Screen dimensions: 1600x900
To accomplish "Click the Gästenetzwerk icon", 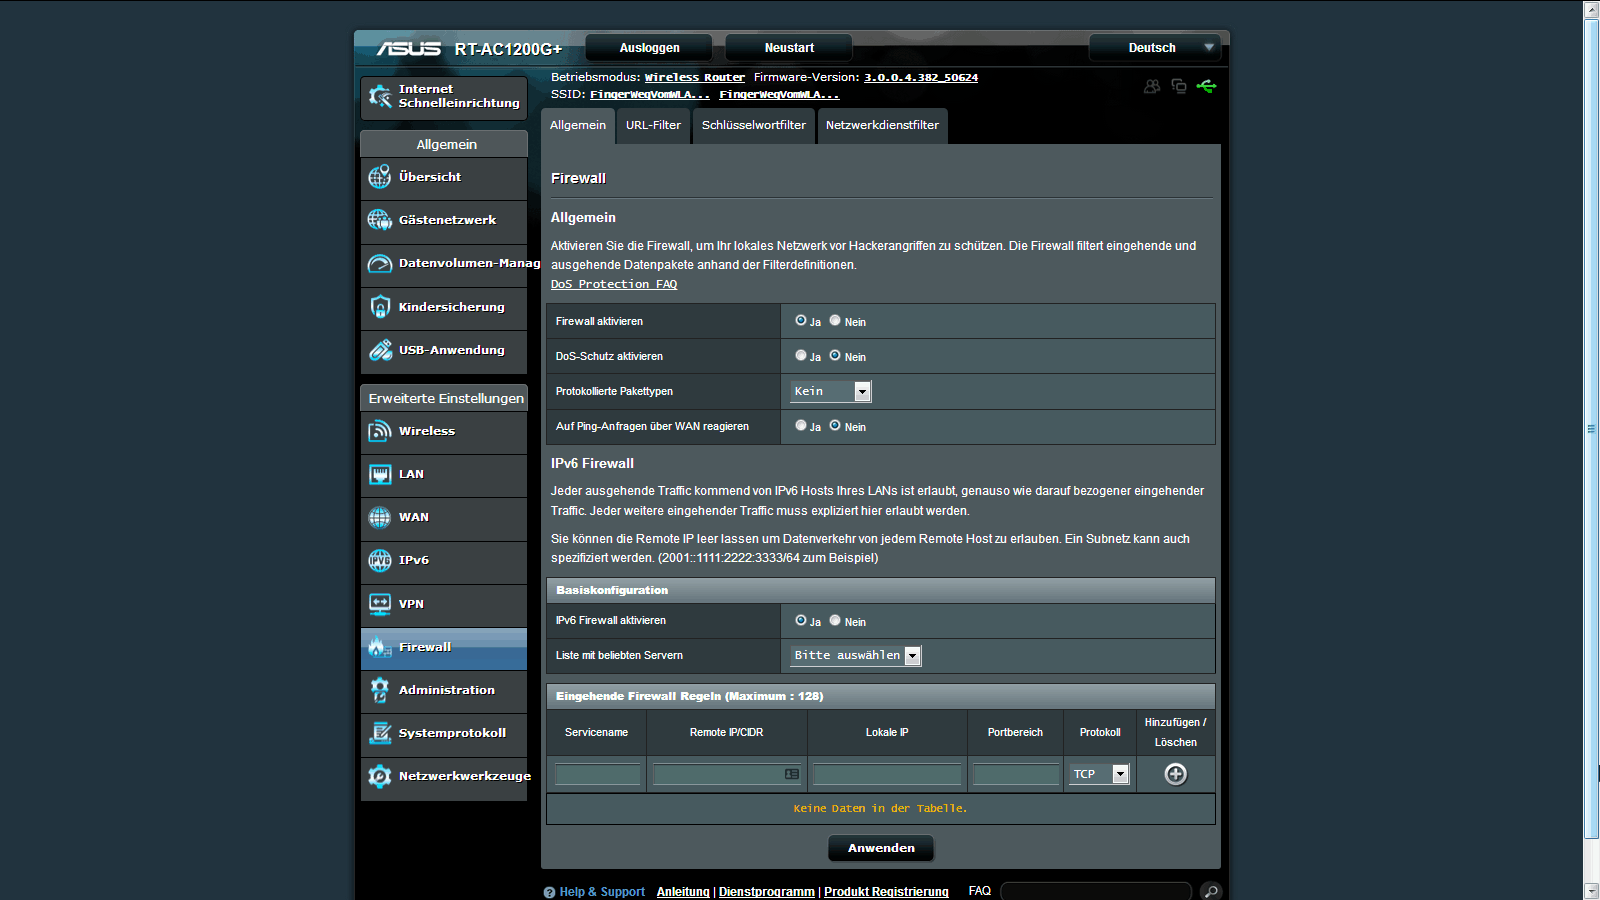I will [380, 220].
